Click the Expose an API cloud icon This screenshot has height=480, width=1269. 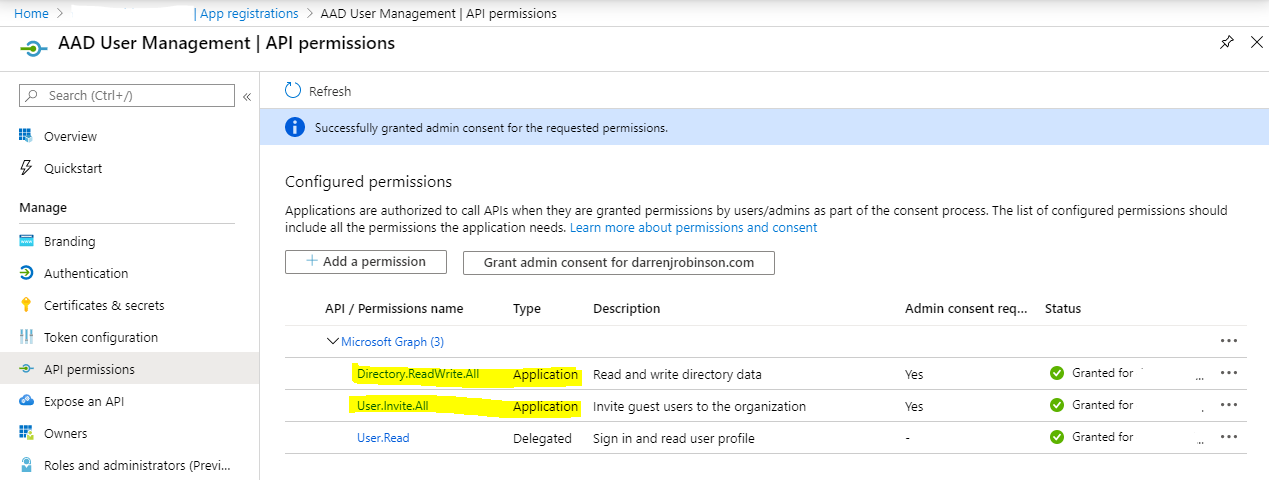point(26,401)
